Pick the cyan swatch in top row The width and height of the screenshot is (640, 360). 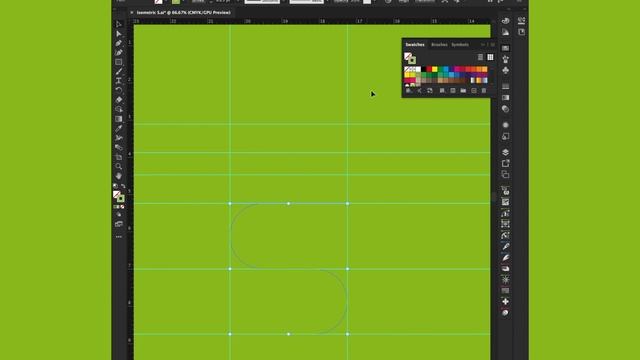point(446,69)
